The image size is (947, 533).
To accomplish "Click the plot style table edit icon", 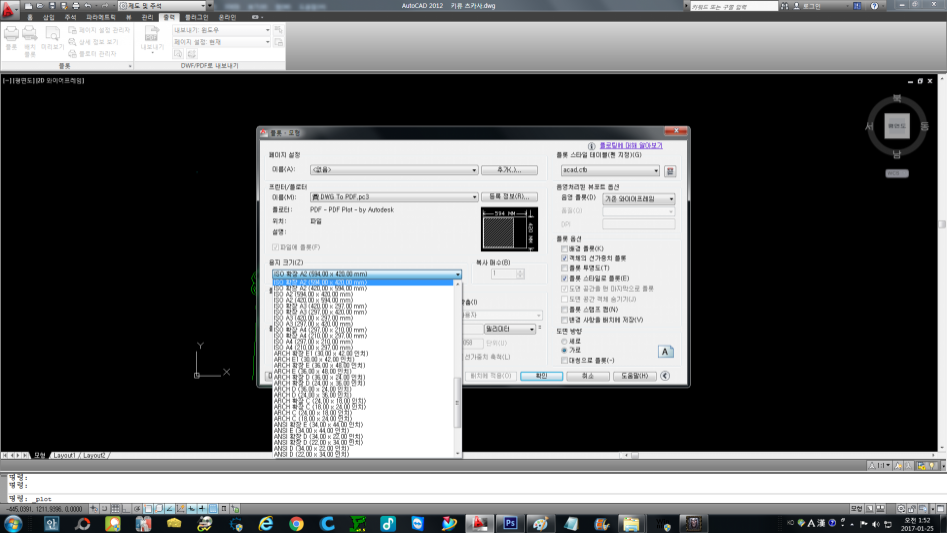I will [x=670, y=171].
